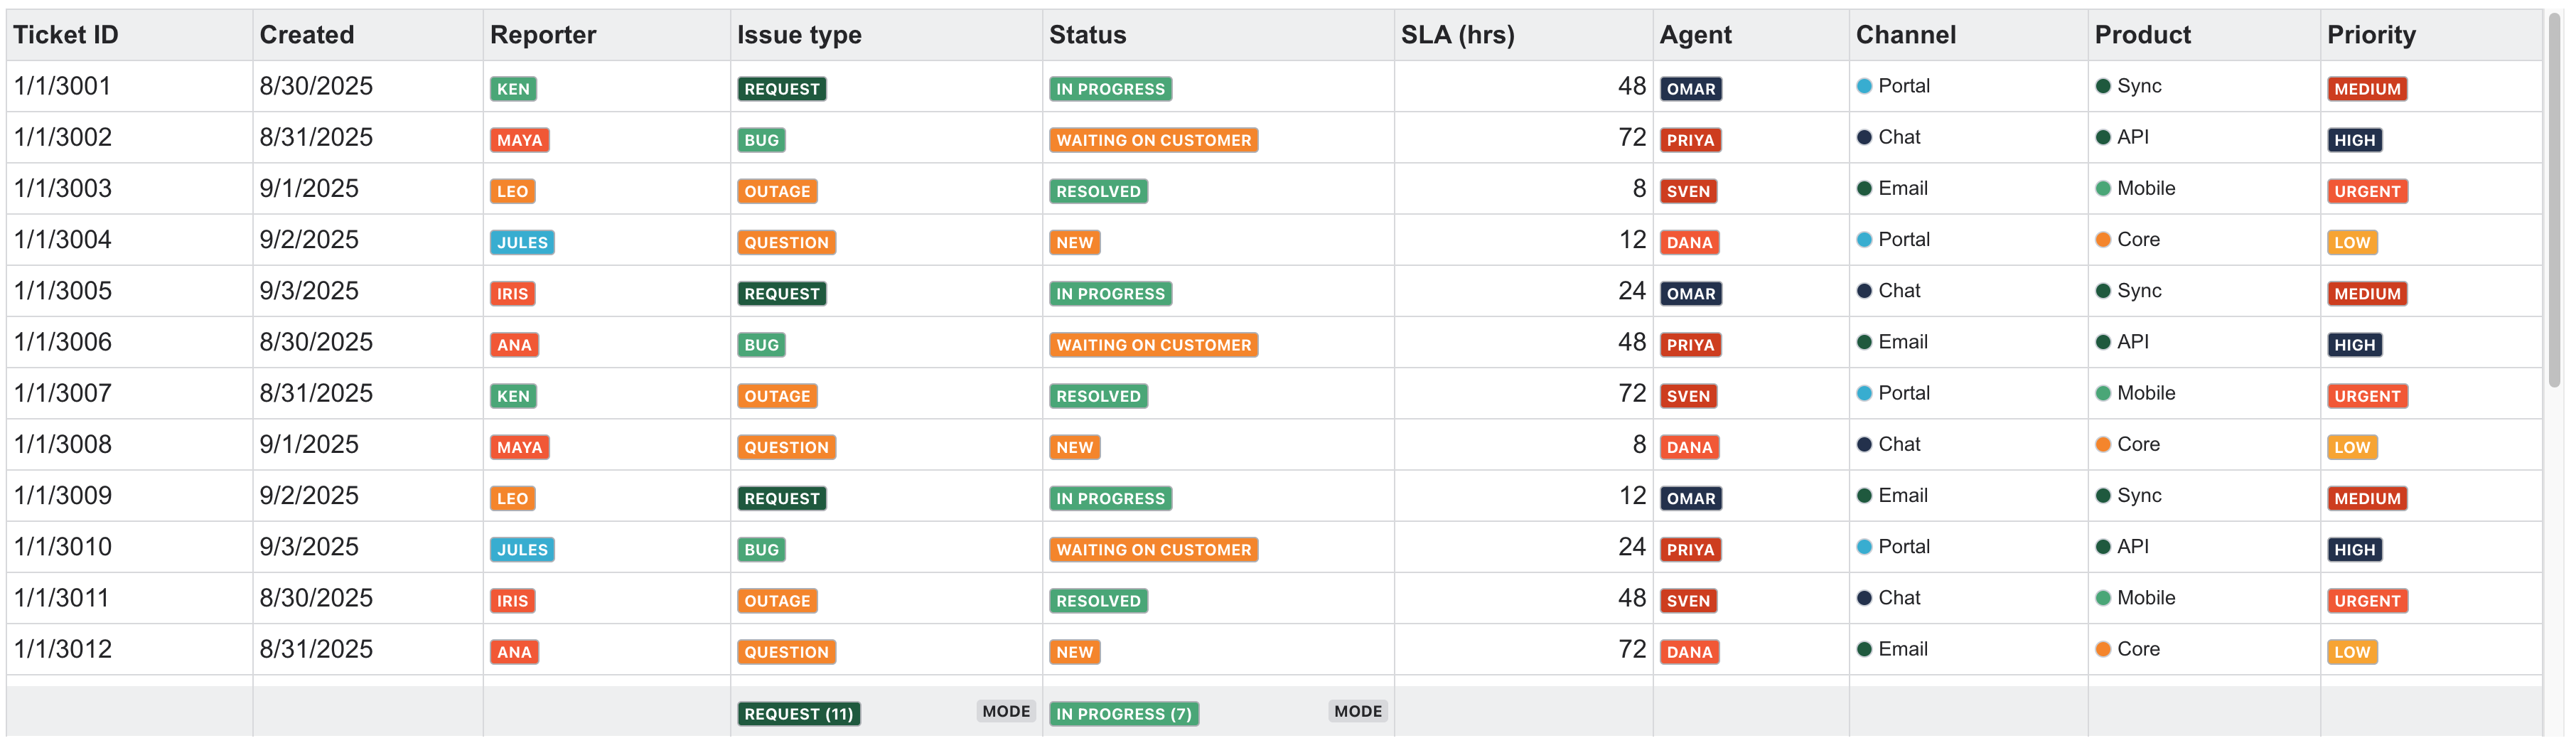Click the Issue type column header
2576x748 pixels.
pyautogui.click(x=886, y=35)
